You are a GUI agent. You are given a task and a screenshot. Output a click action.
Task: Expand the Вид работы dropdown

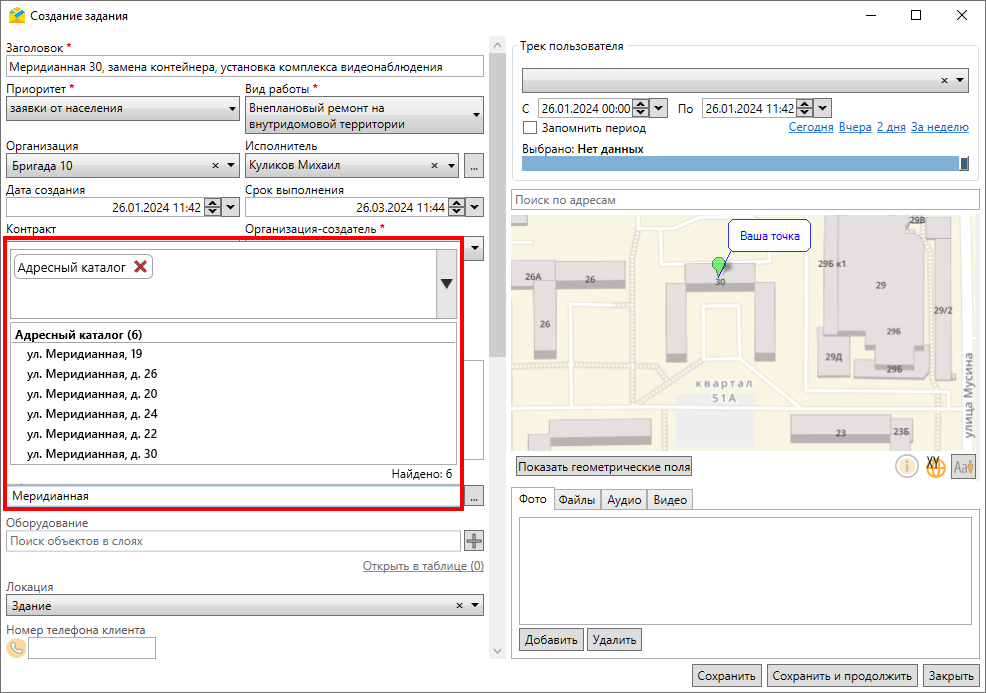(x=476, y=116)
